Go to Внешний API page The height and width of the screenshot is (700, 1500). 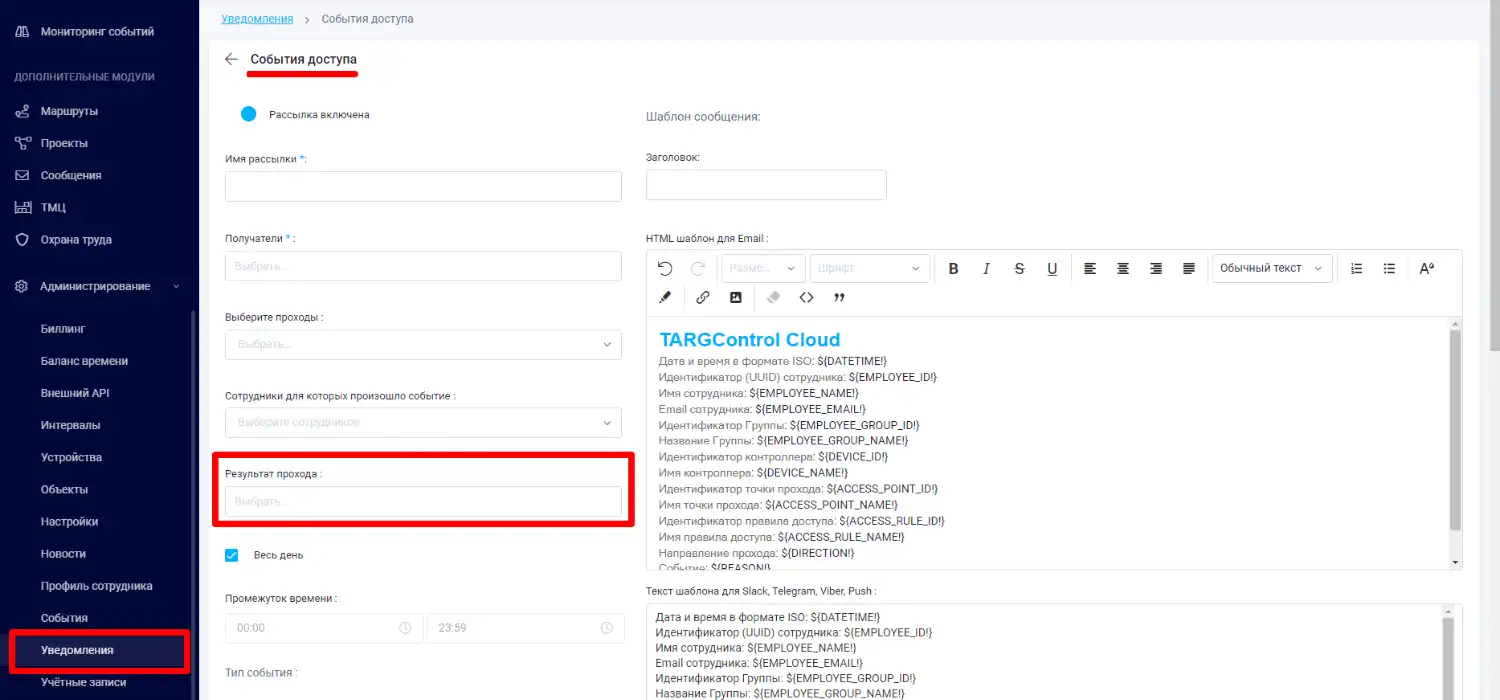75,393
